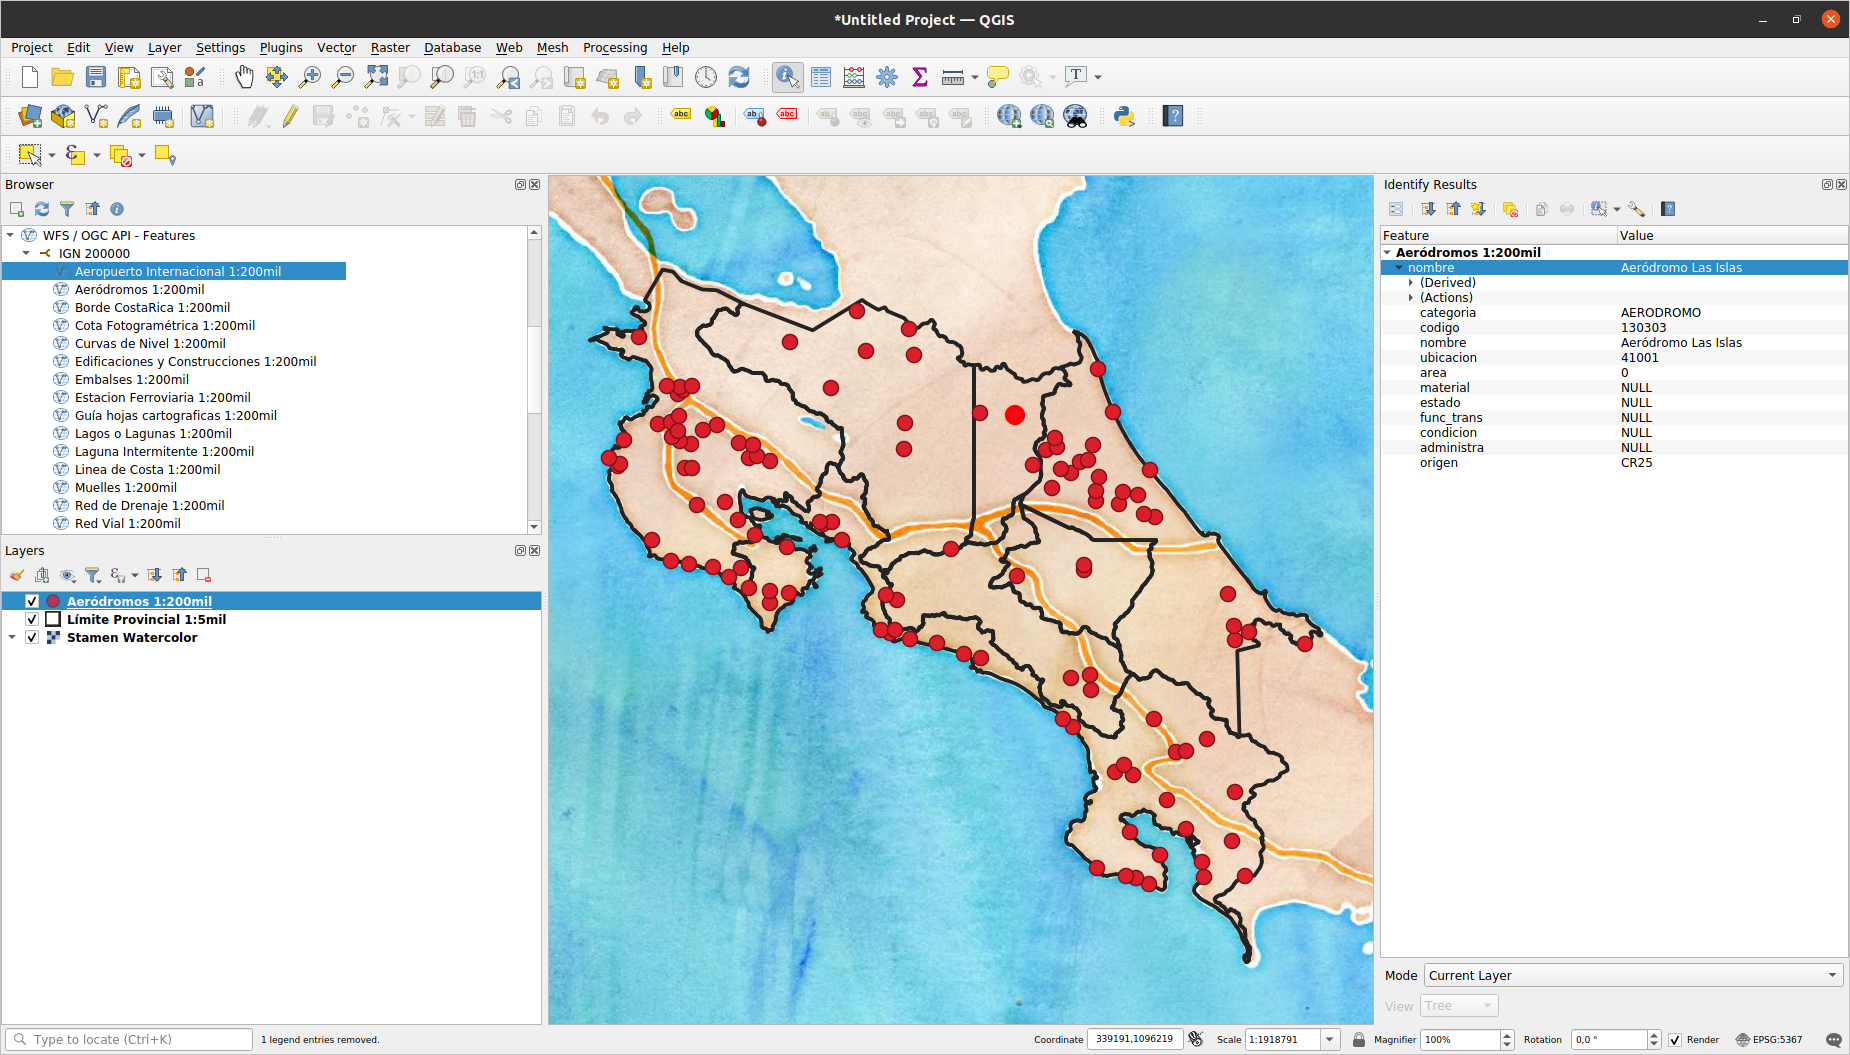Select Muelles 1:200mil in Browser

coord(126,487)
